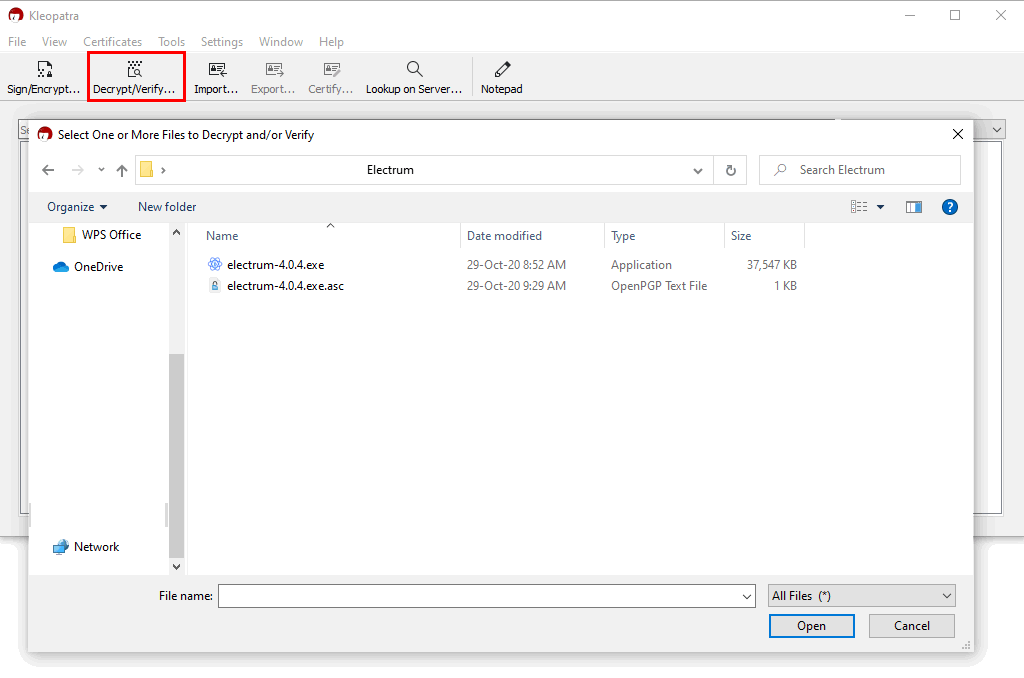Viewport: 1024px width, 678px height.
Task: Refresh the Electrum folder view
Action: (x=730, y=170)
